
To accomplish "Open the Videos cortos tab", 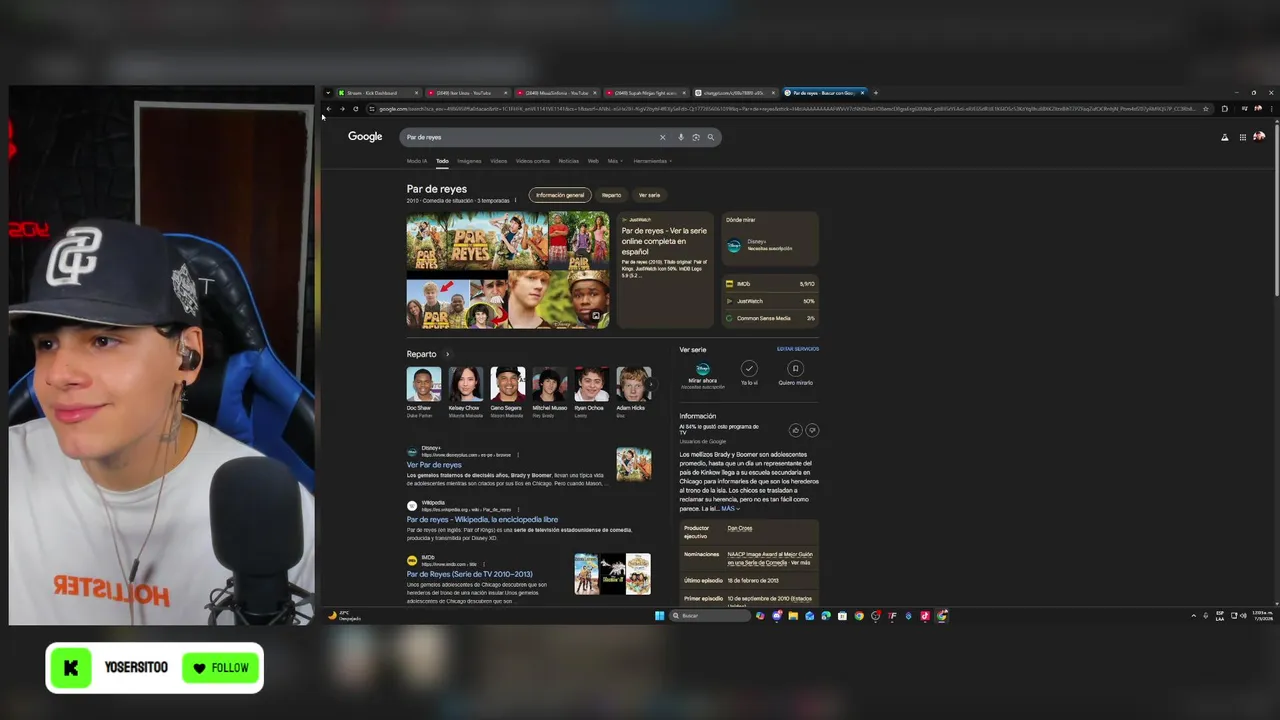I will (x=532, y=161).
